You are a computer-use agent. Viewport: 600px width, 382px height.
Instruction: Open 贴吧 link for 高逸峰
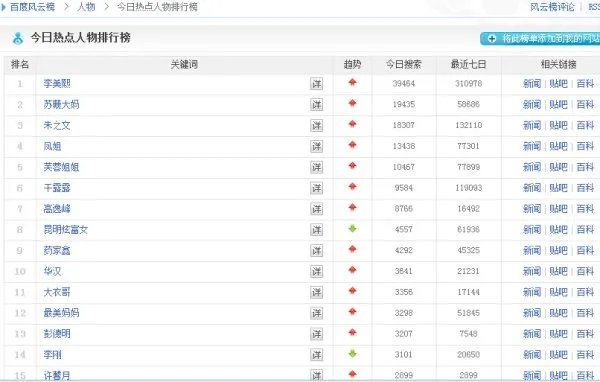(558, 209)
